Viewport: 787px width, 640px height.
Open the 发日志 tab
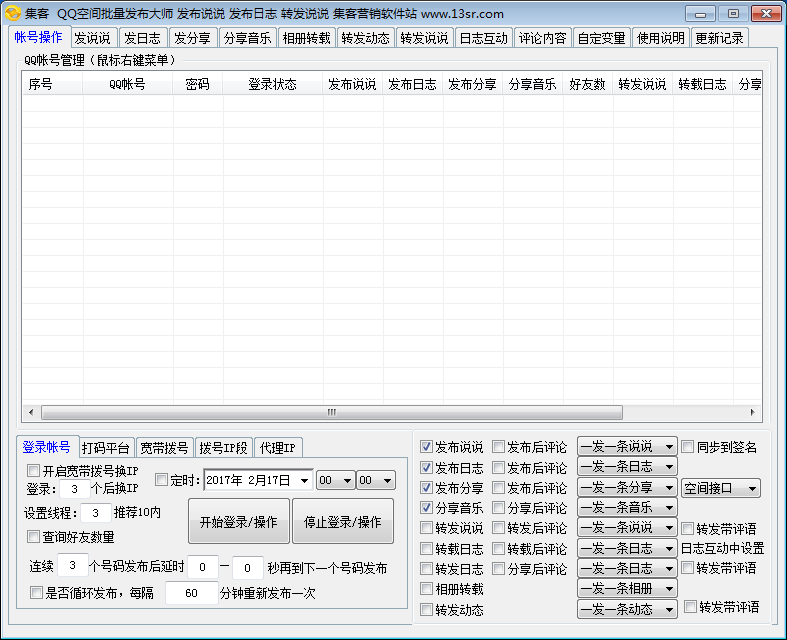click(x=142, y=38)
